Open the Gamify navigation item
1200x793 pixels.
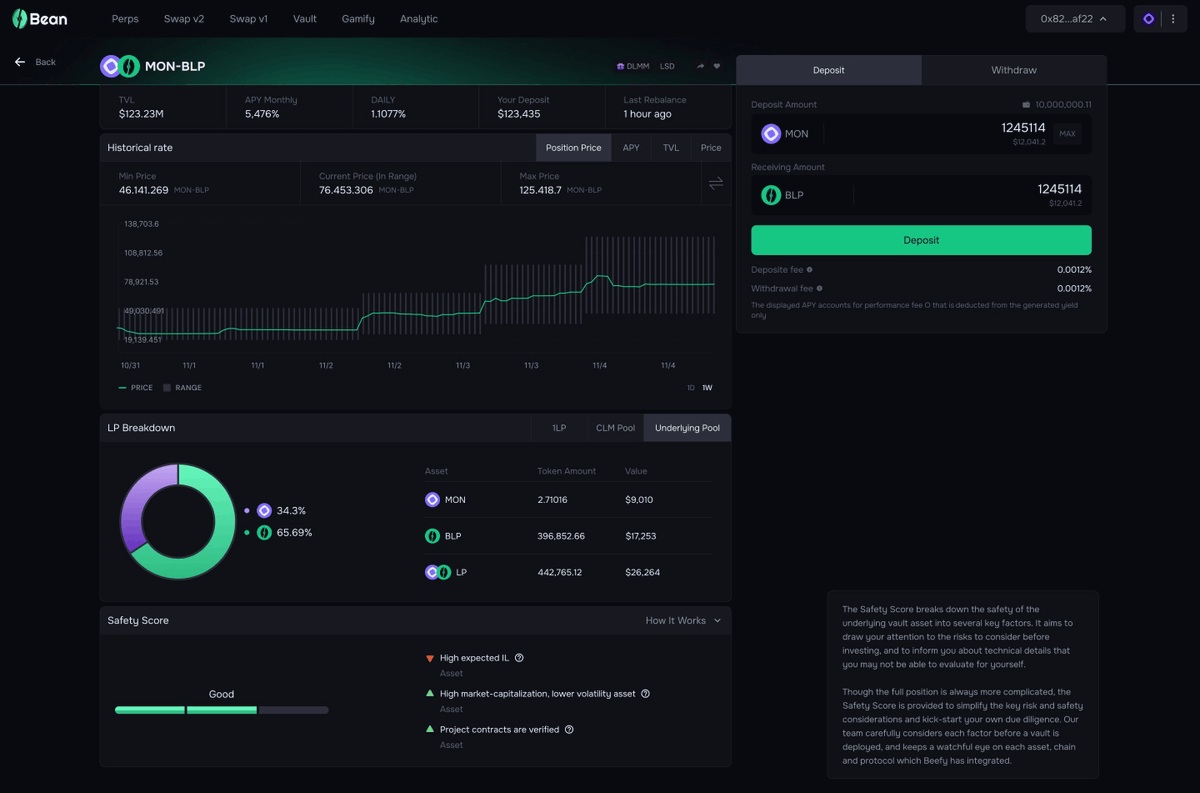(x=358, y=19)
